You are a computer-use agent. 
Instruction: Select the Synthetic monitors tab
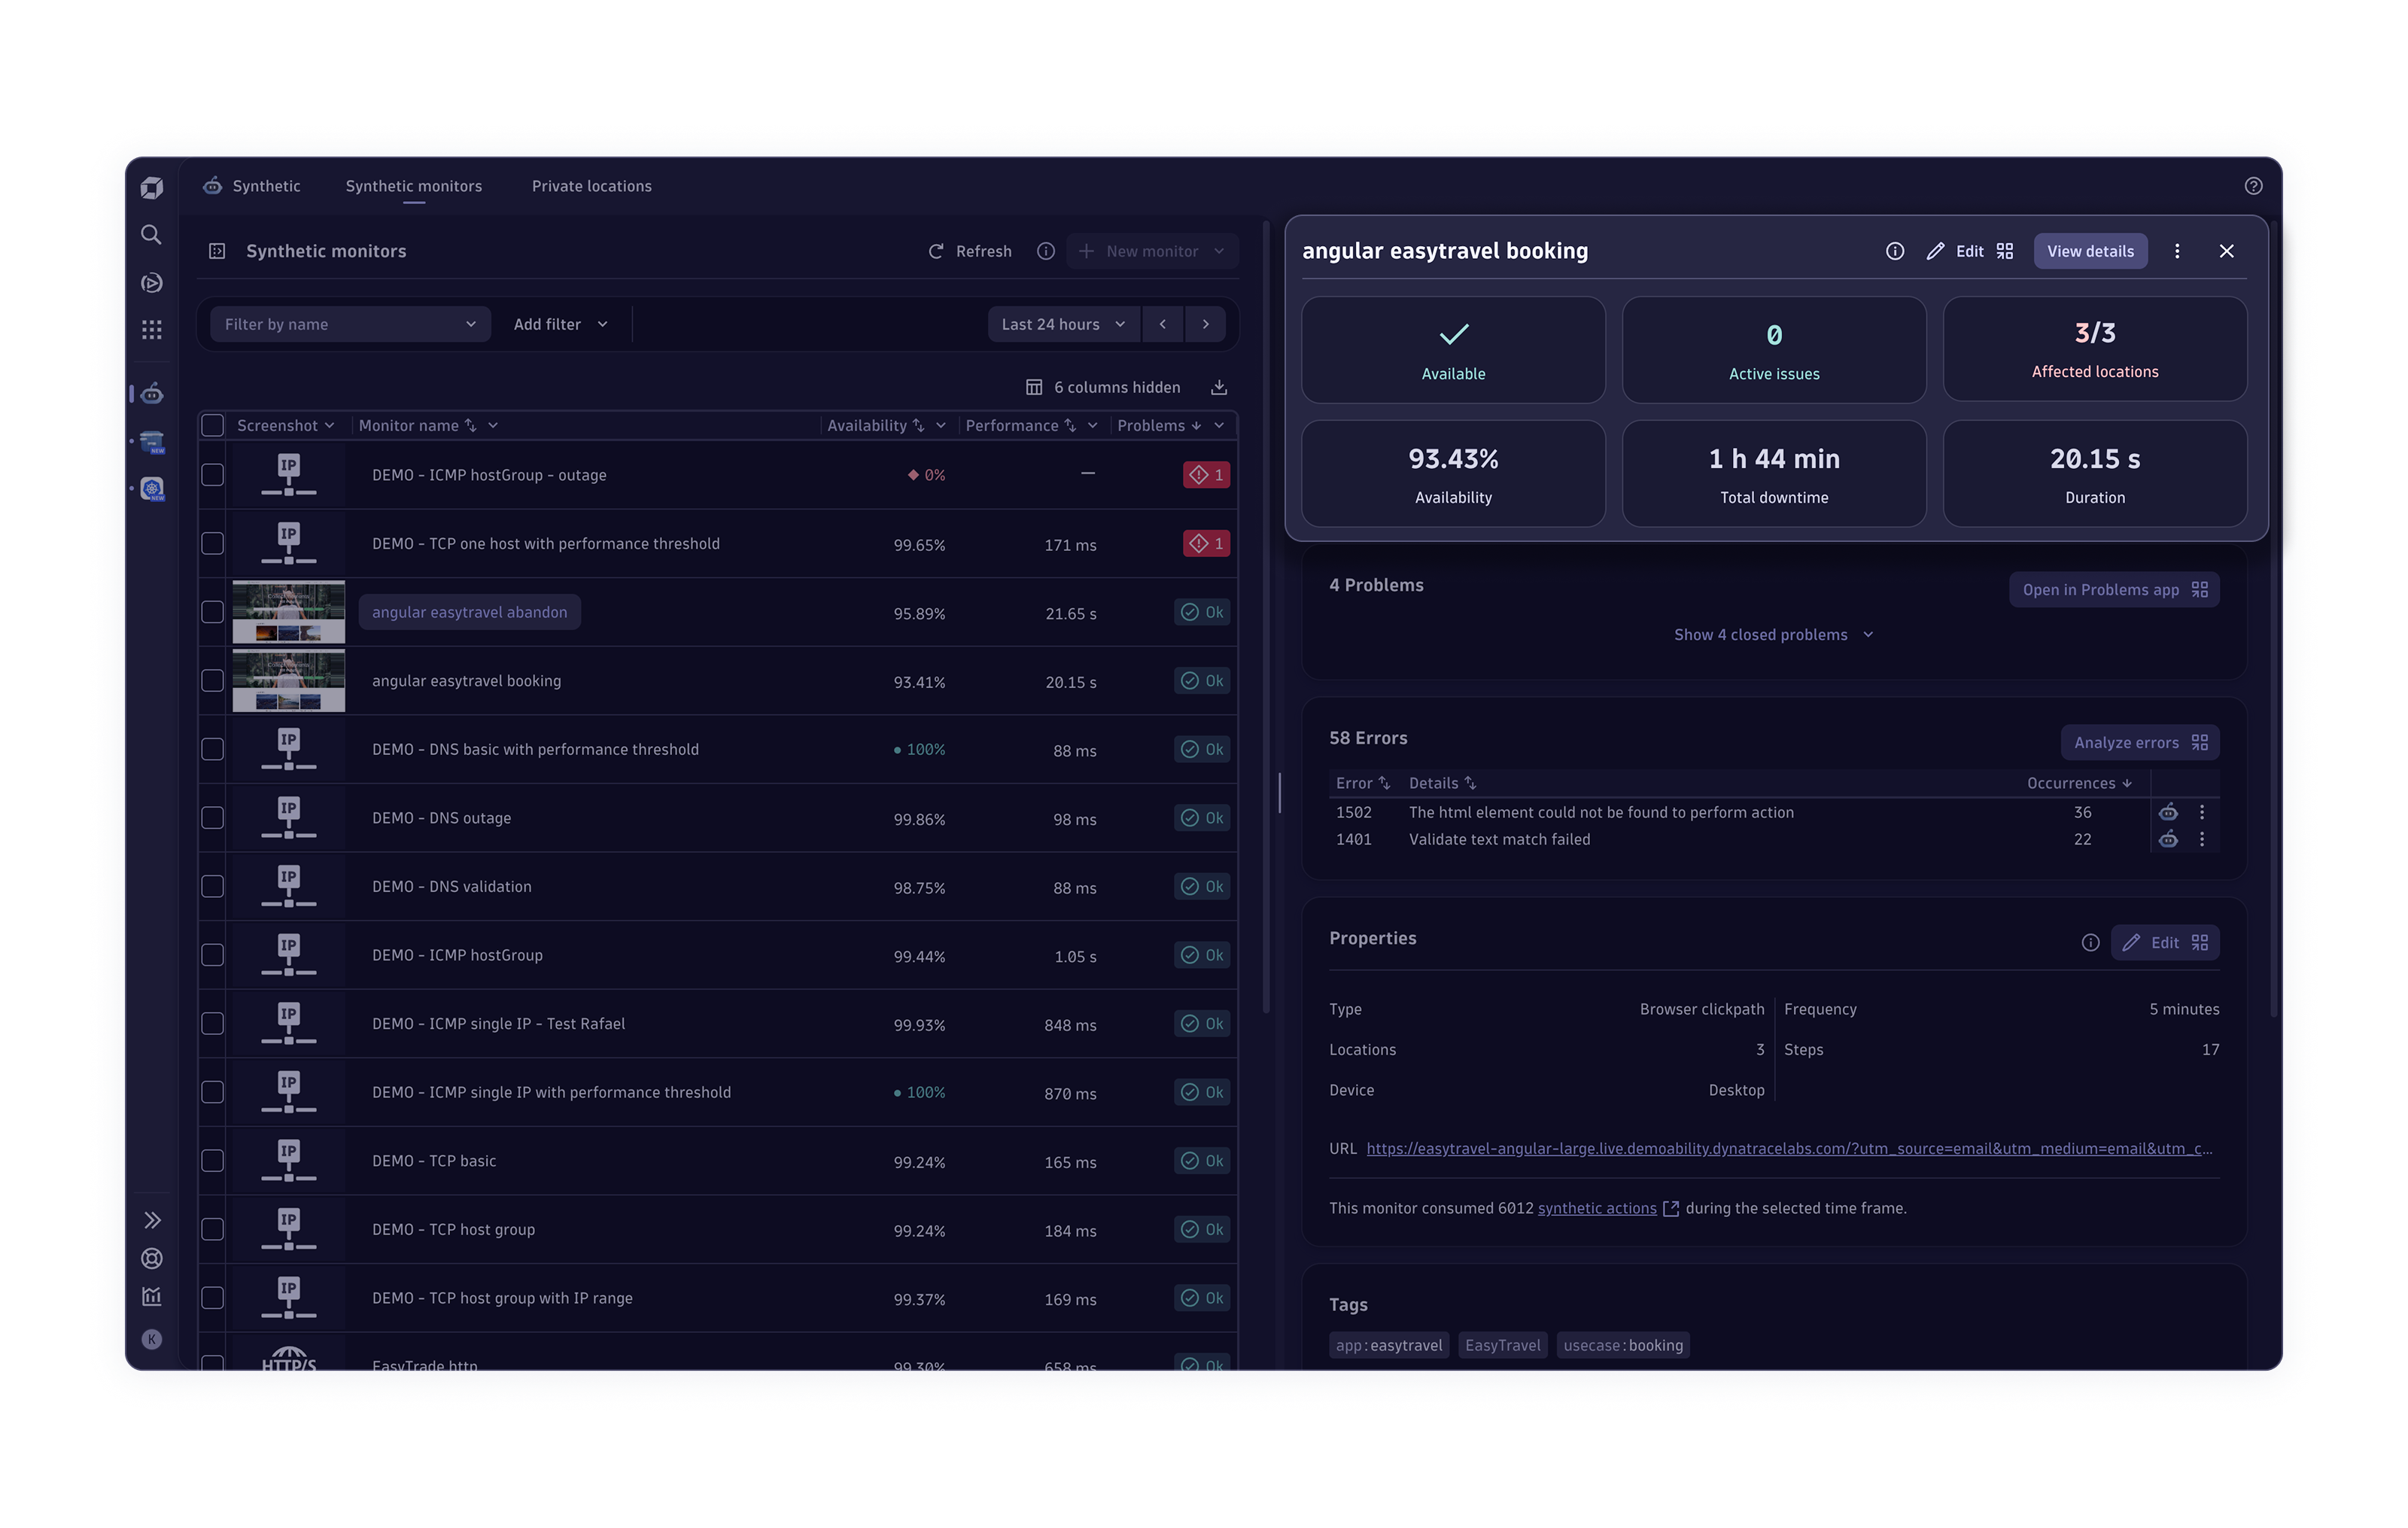point(413,186)
